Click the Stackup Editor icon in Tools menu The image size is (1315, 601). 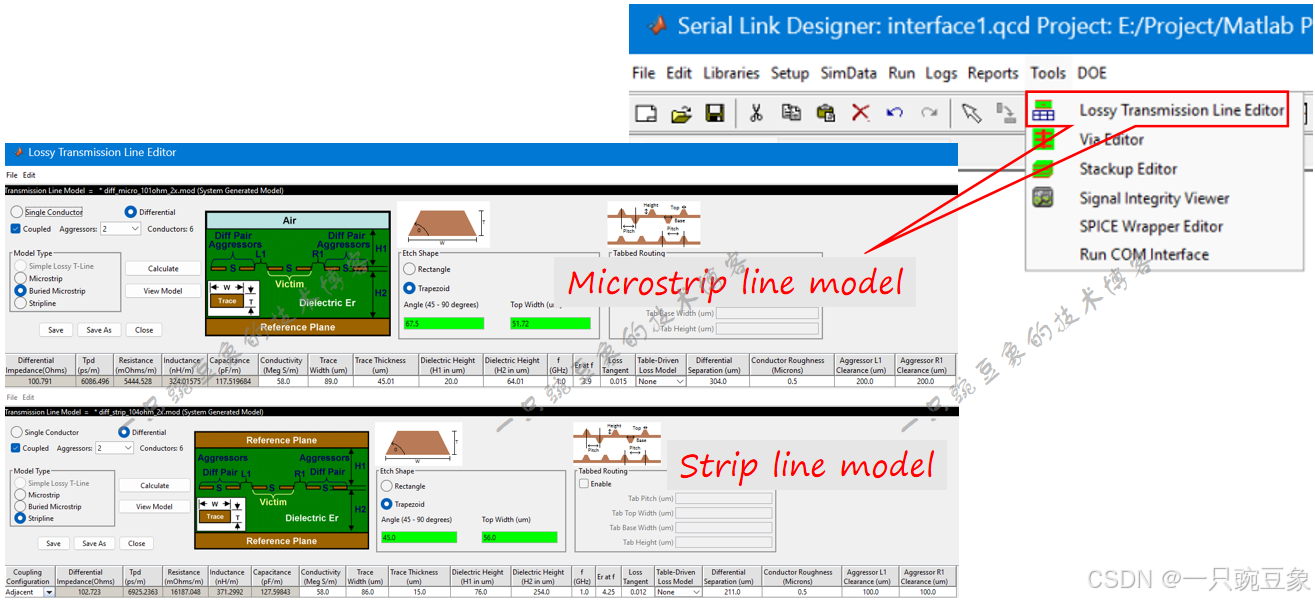coord(1043,169)
